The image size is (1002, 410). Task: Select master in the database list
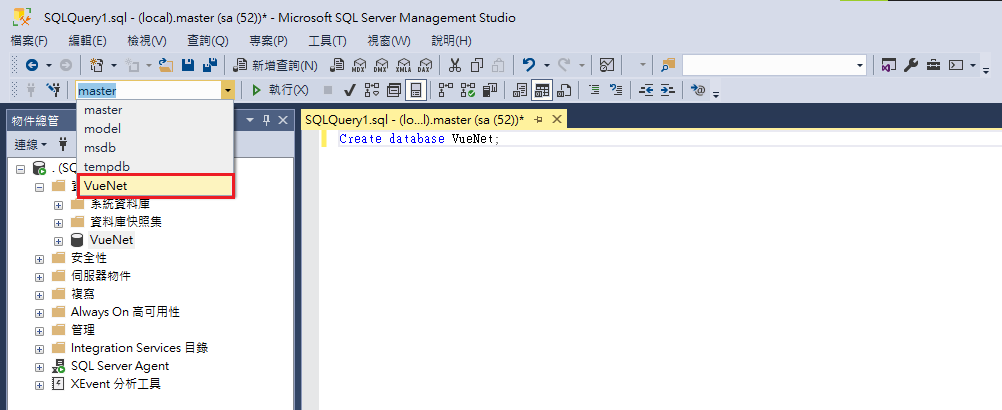pos(155,110)
